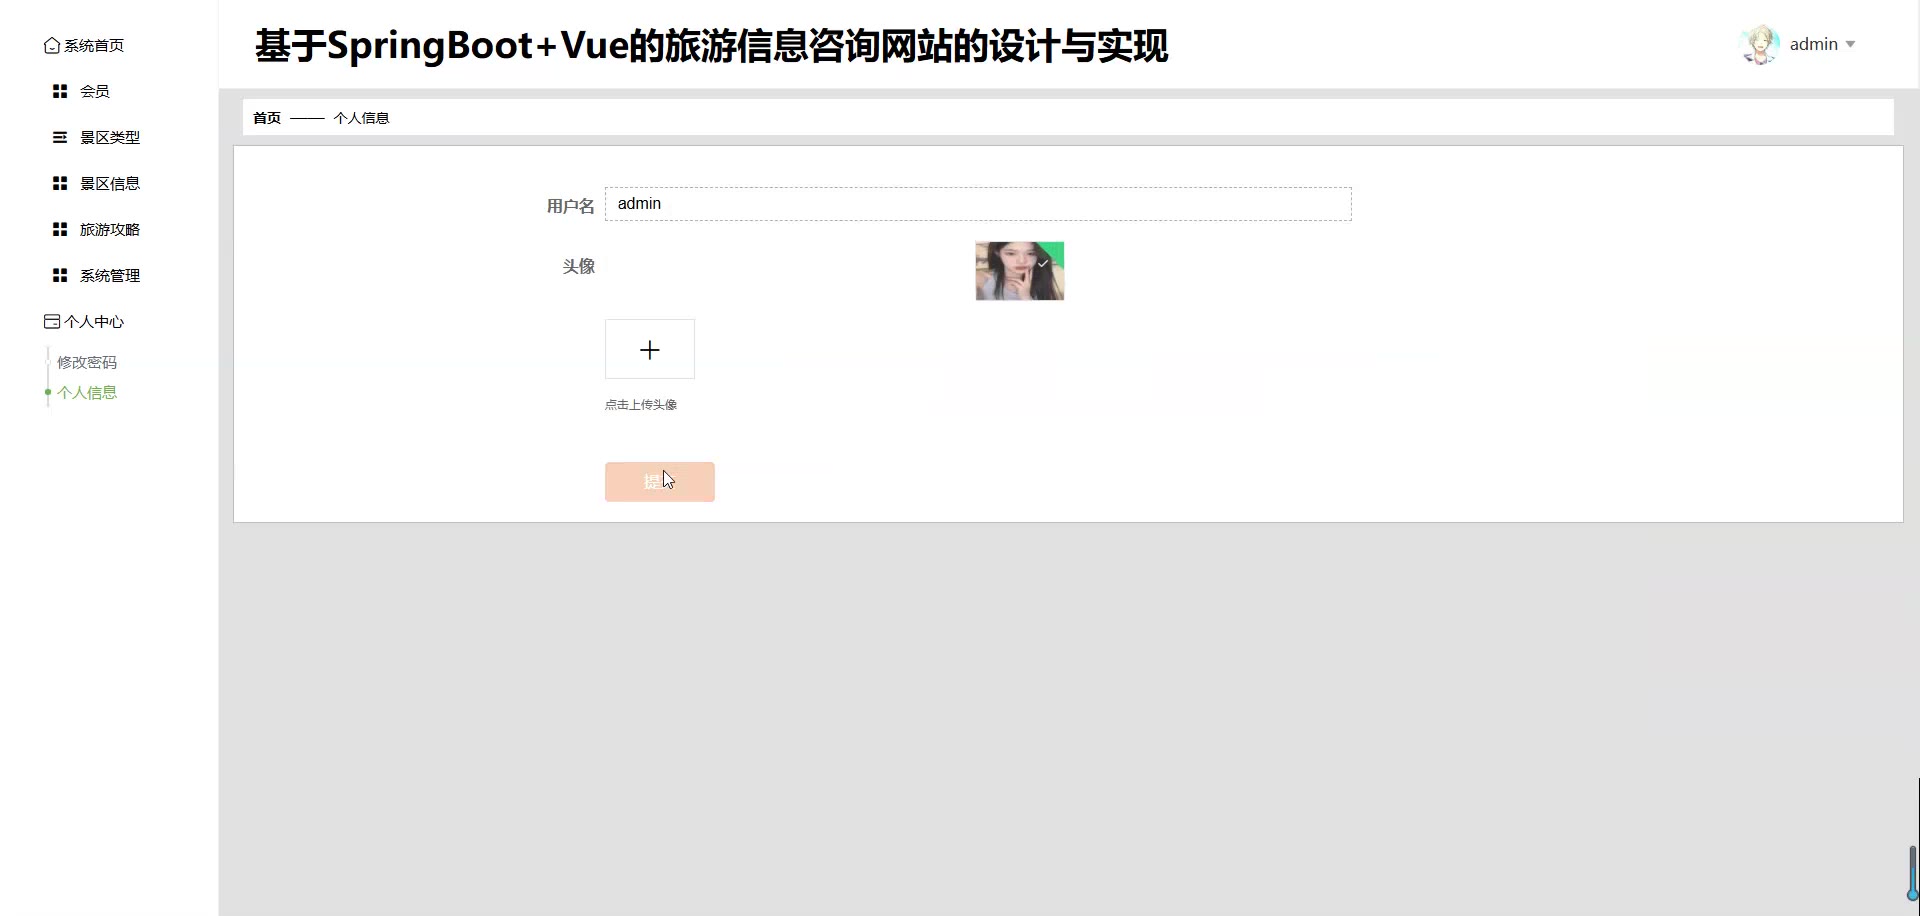Click the 头像 field label

pyautogui.click(x=578, y=266)
